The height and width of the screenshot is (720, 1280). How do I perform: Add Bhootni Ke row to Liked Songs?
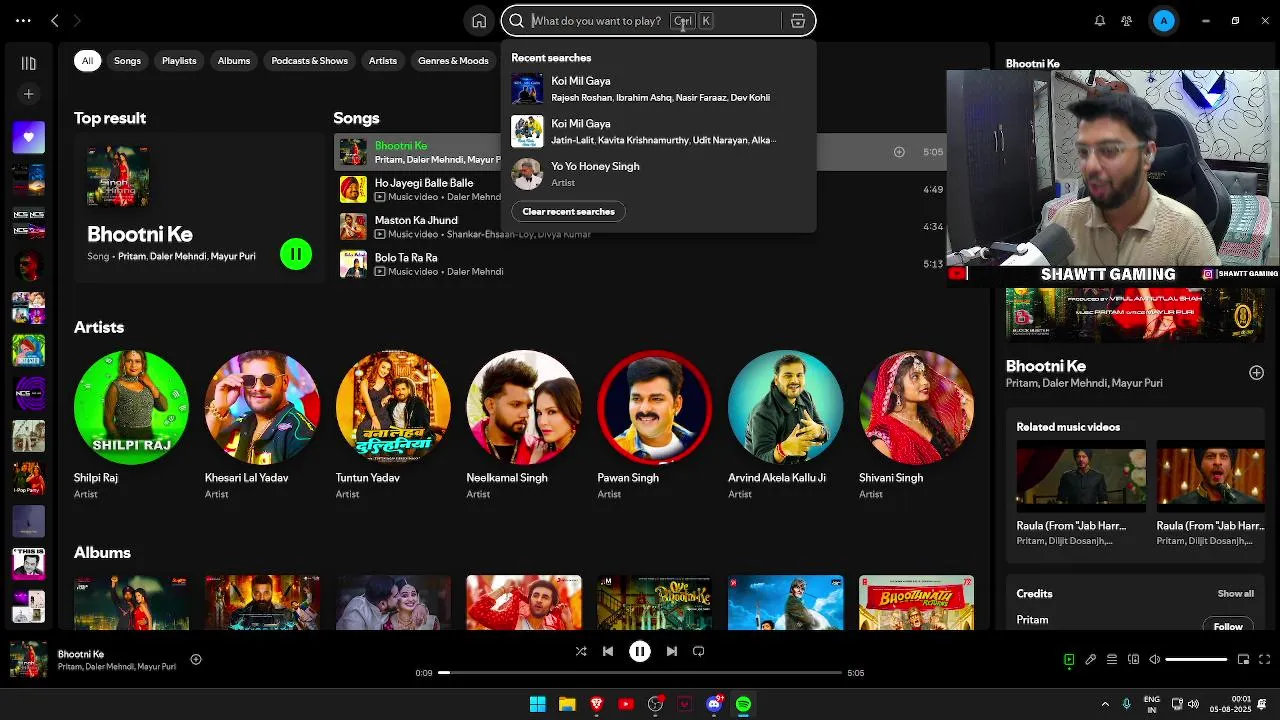coord(899,152)
